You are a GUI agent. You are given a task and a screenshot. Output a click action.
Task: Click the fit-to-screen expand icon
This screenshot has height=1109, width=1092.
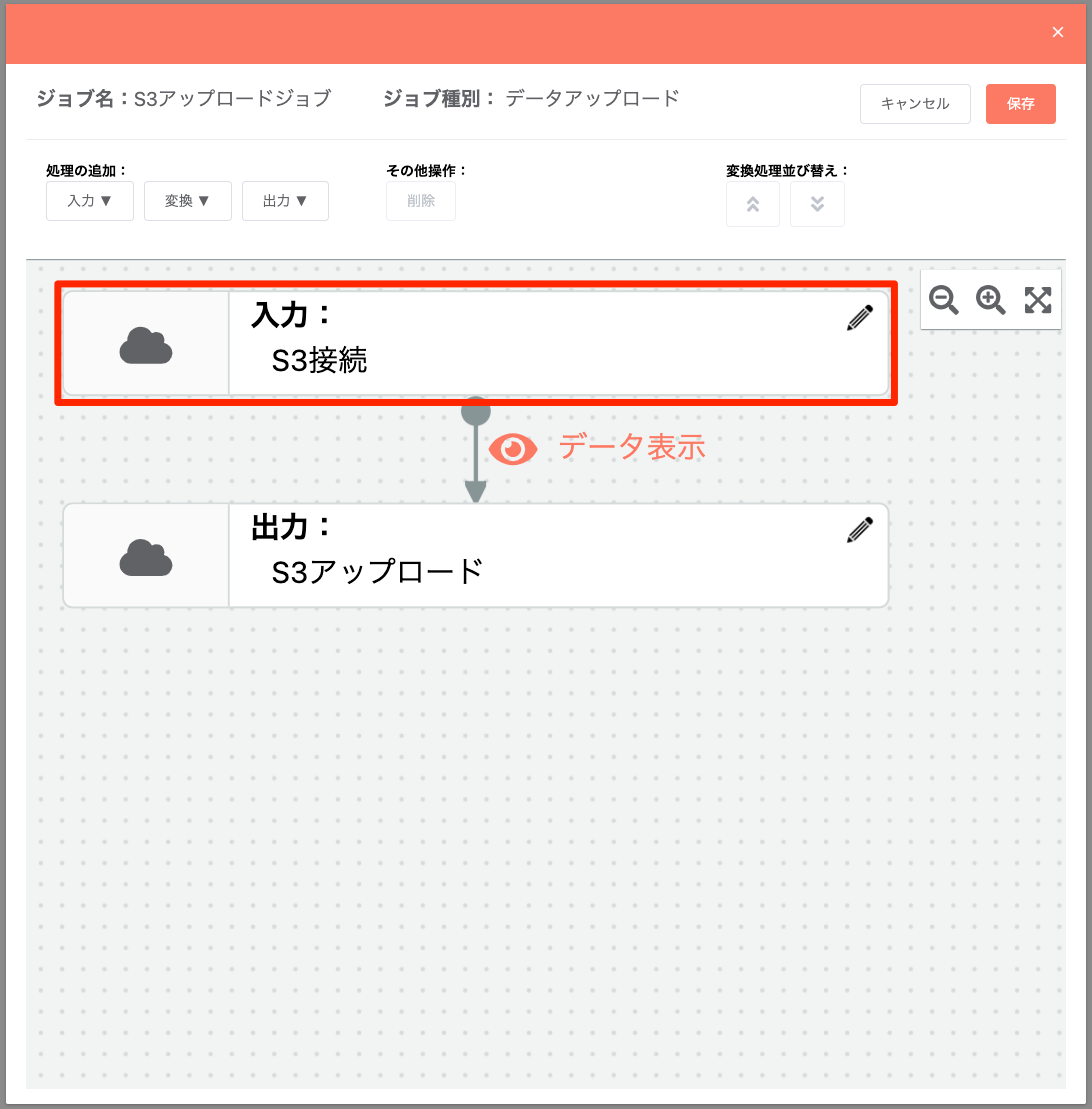coord(1038,300)
